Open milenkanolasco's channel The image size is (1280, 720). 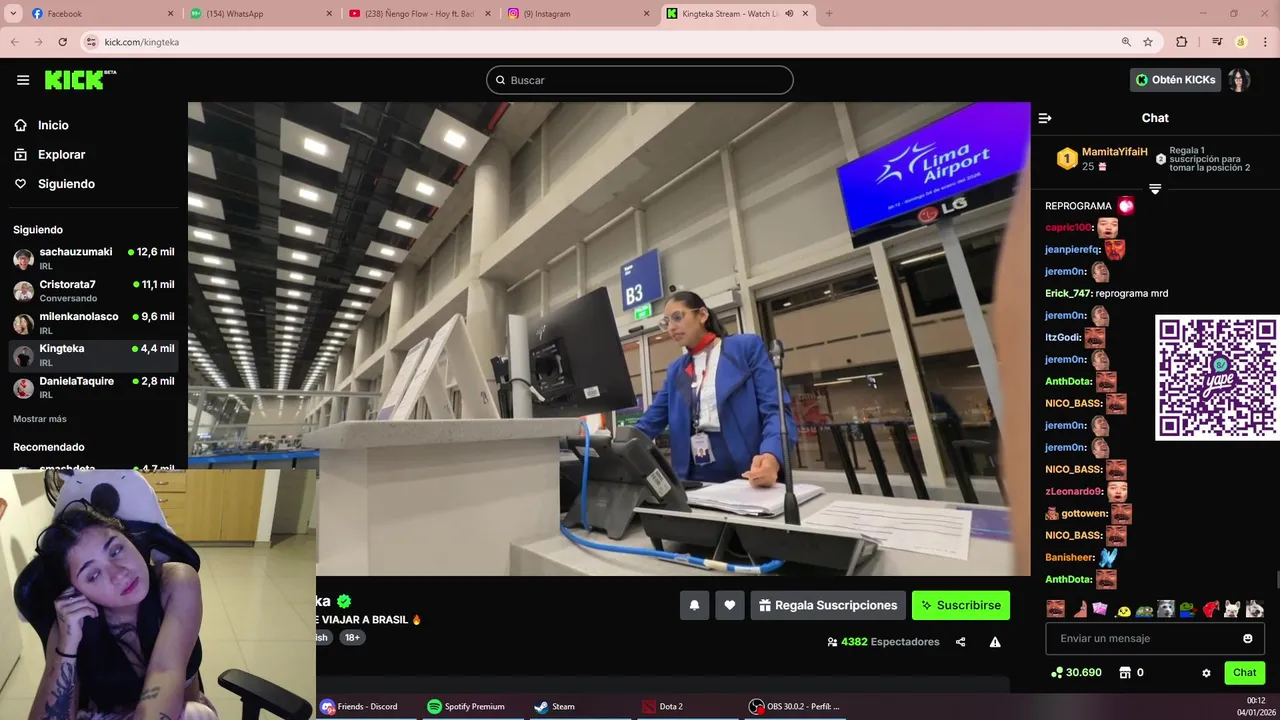tap(94, 323)
